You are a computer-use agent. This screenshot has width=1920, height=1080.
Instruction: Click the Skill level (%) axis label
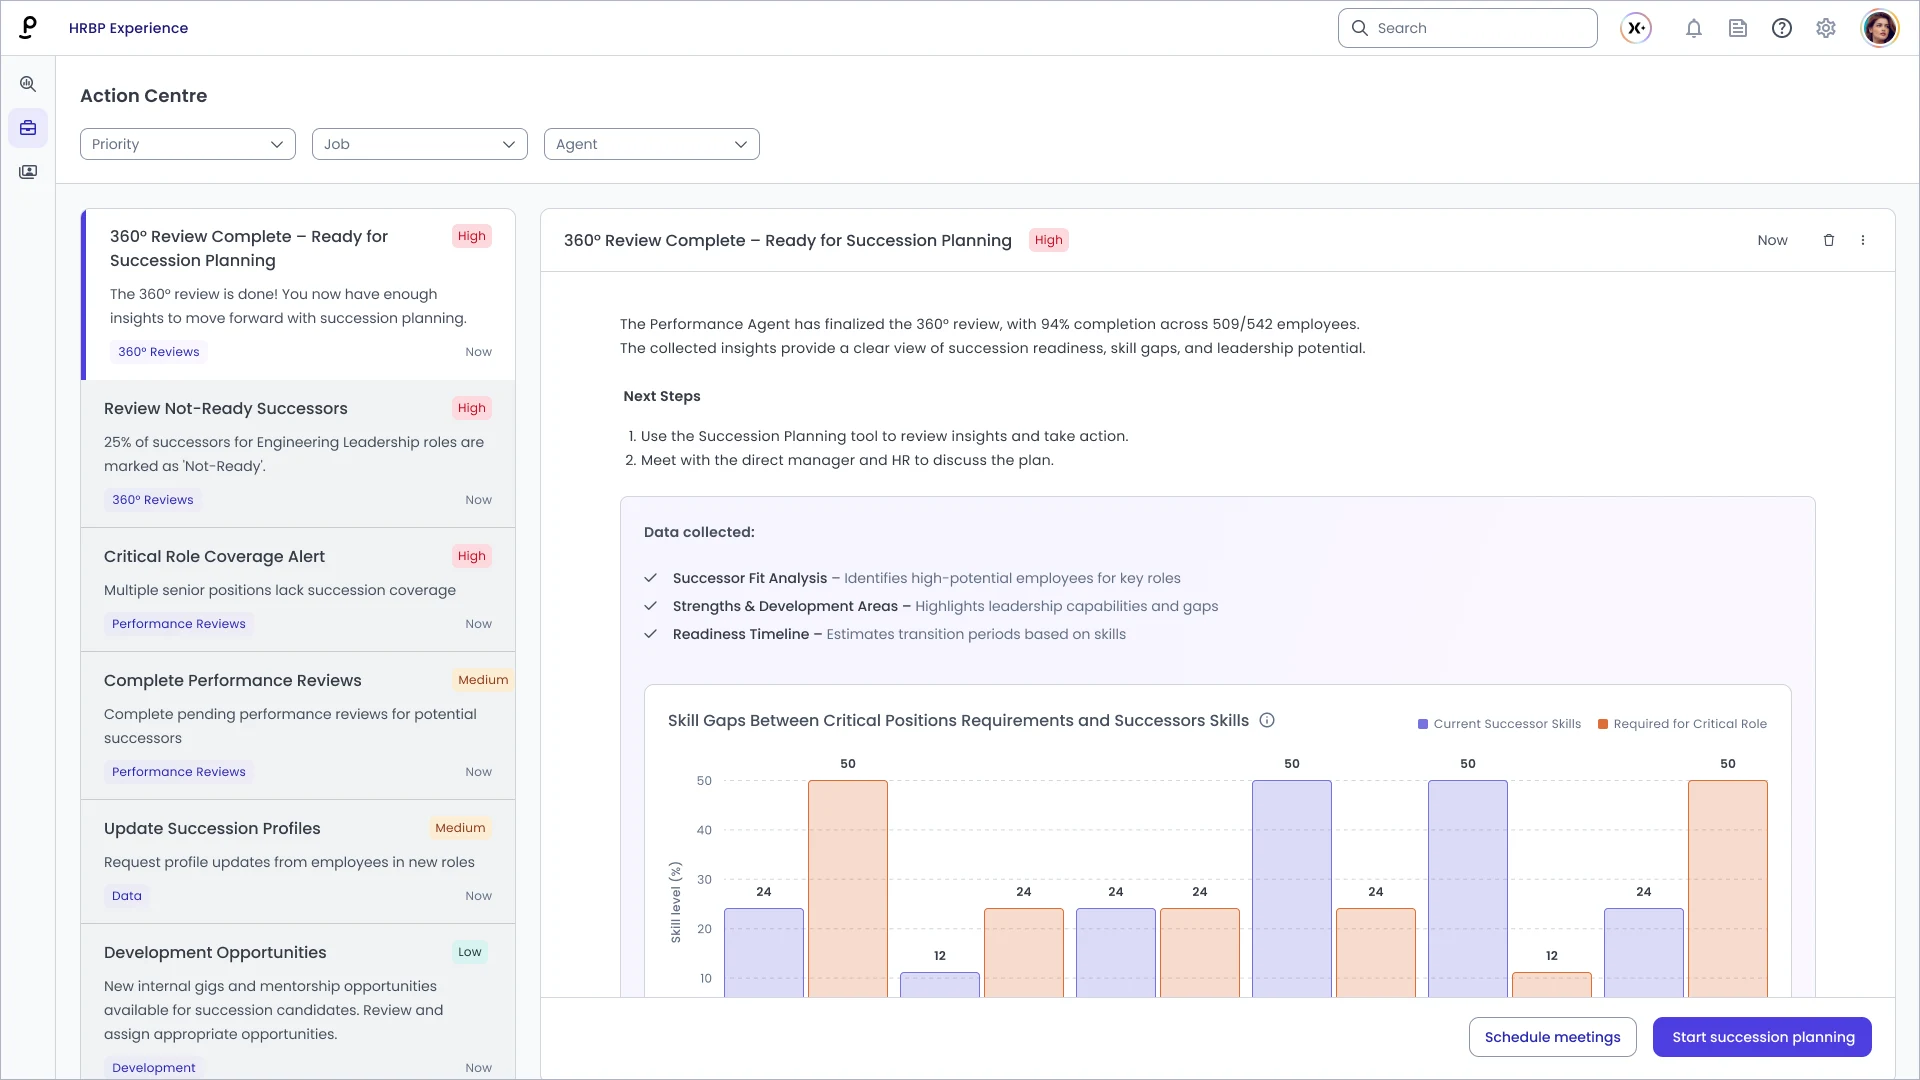coord(676,902)
